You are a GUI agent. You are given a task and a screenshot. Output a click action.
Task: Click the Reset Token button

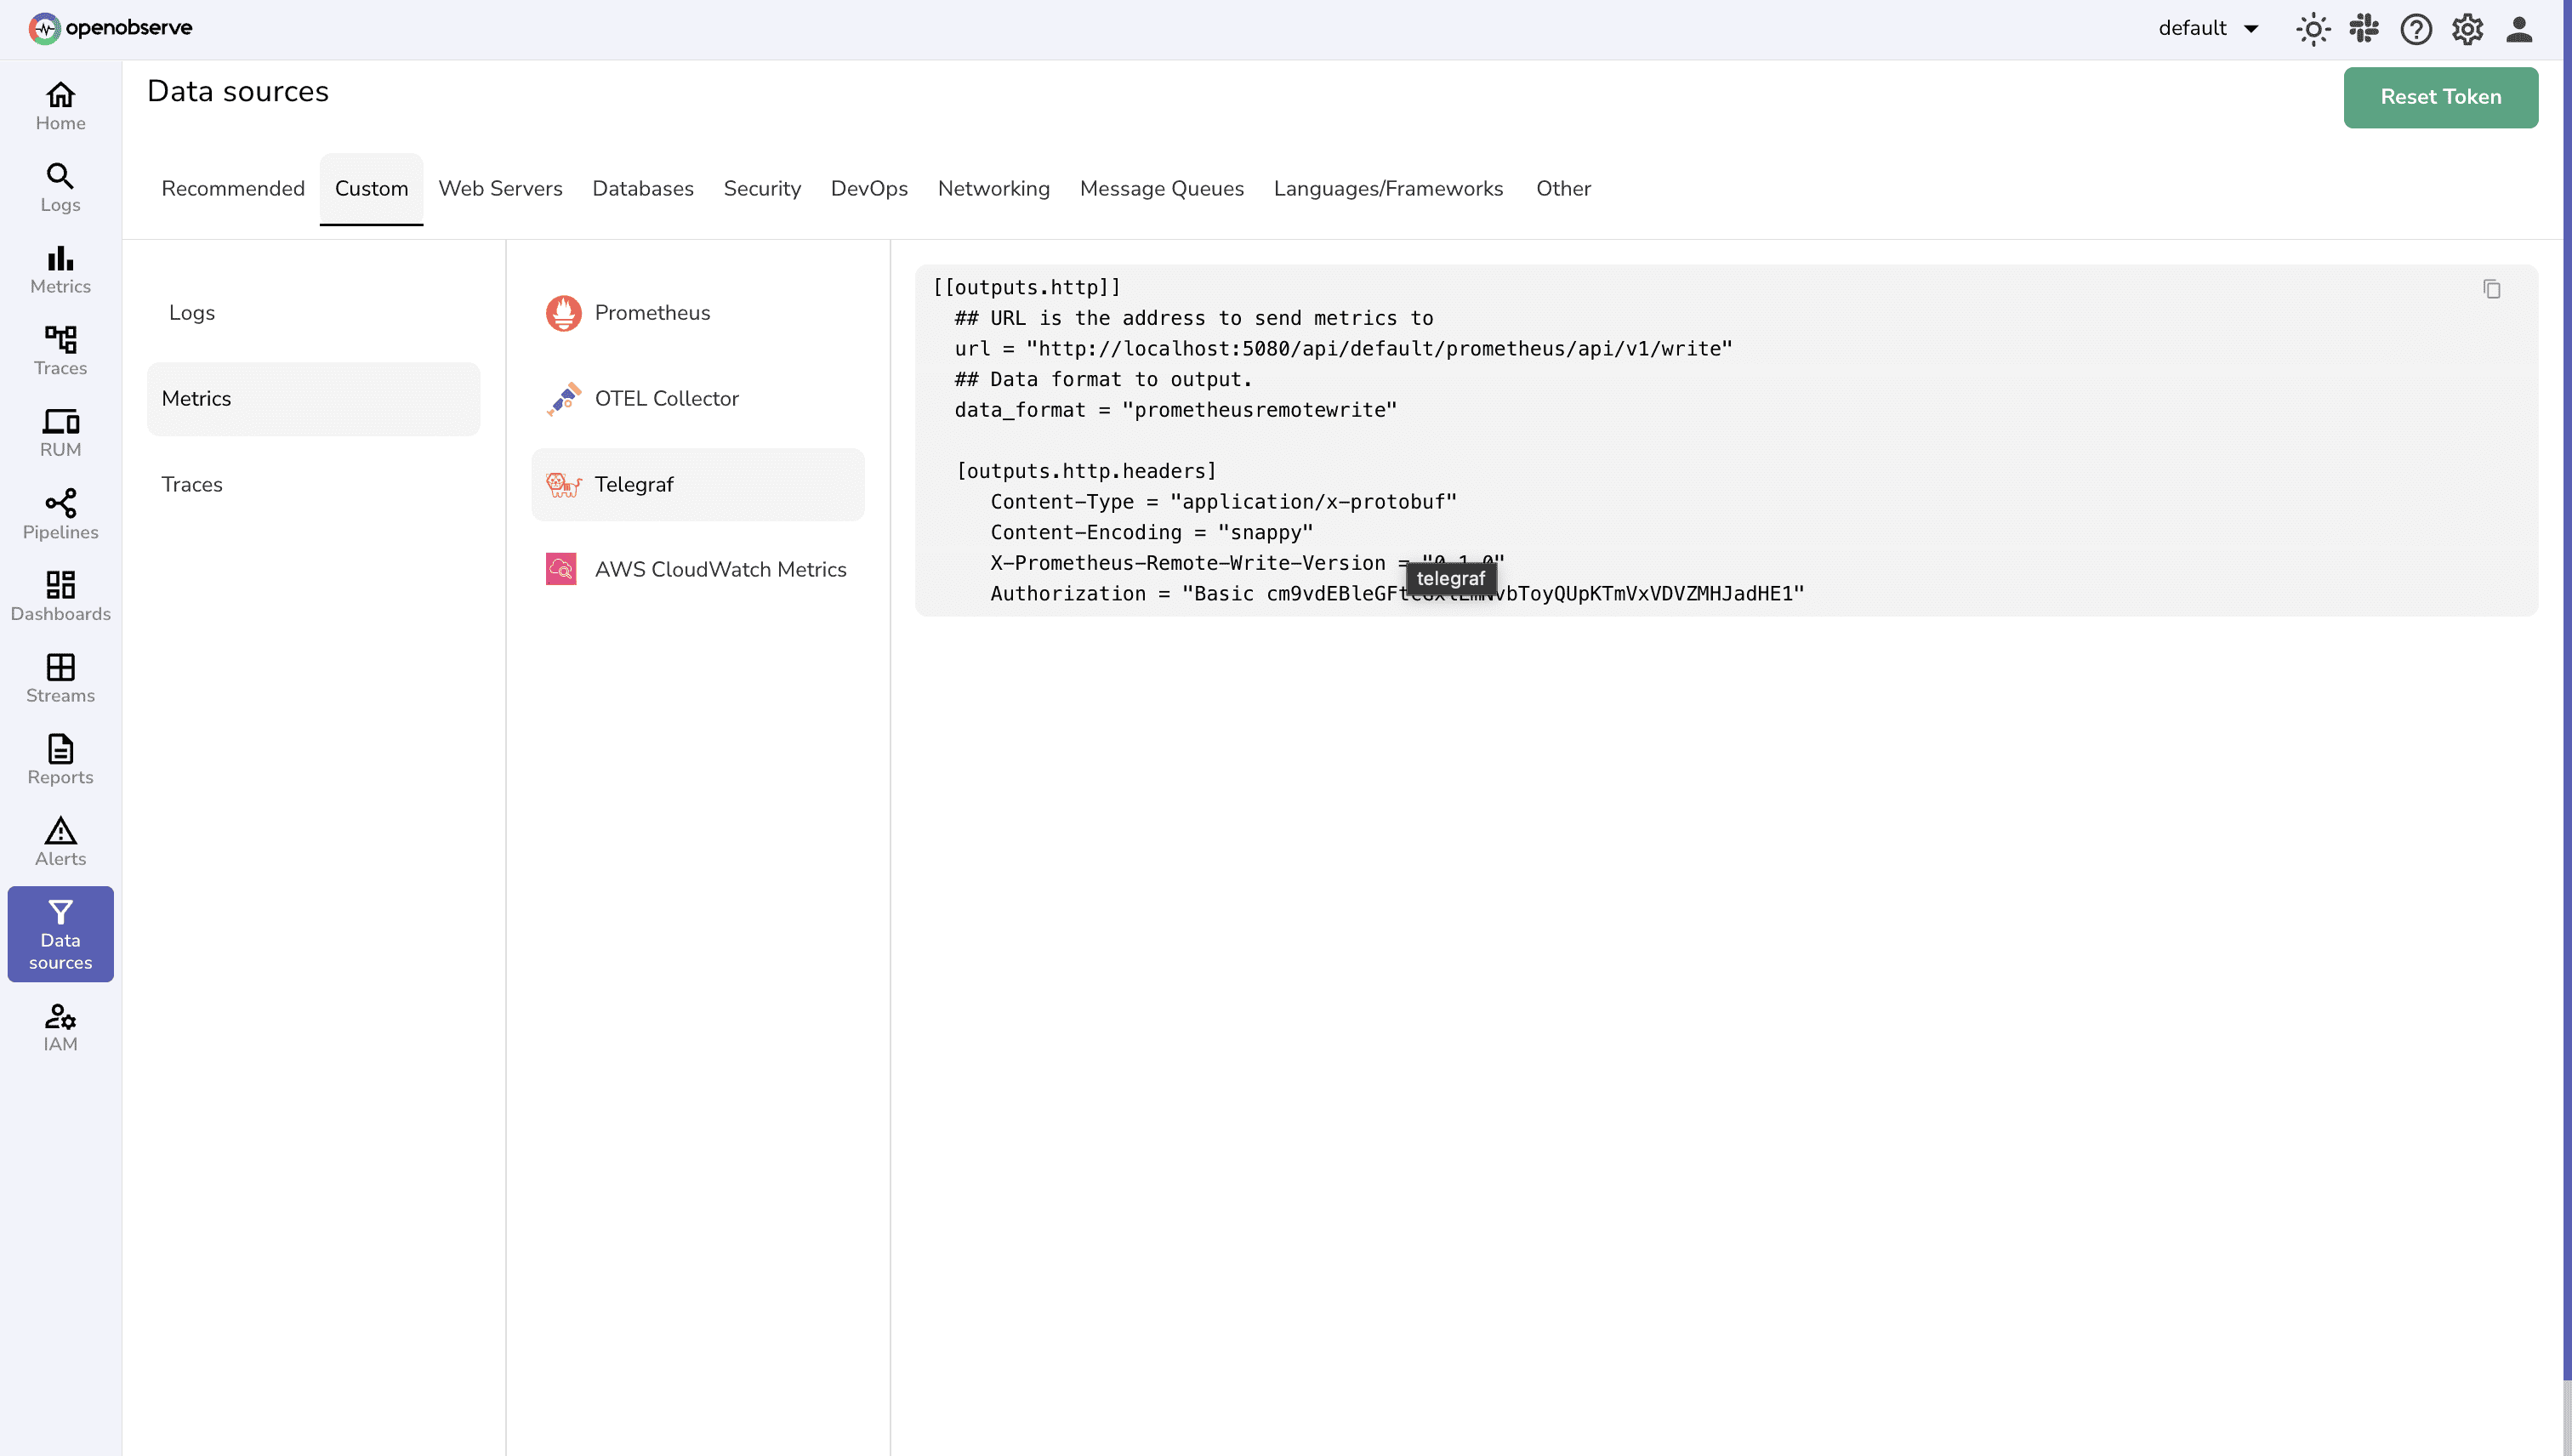[x=2440, y=97]
